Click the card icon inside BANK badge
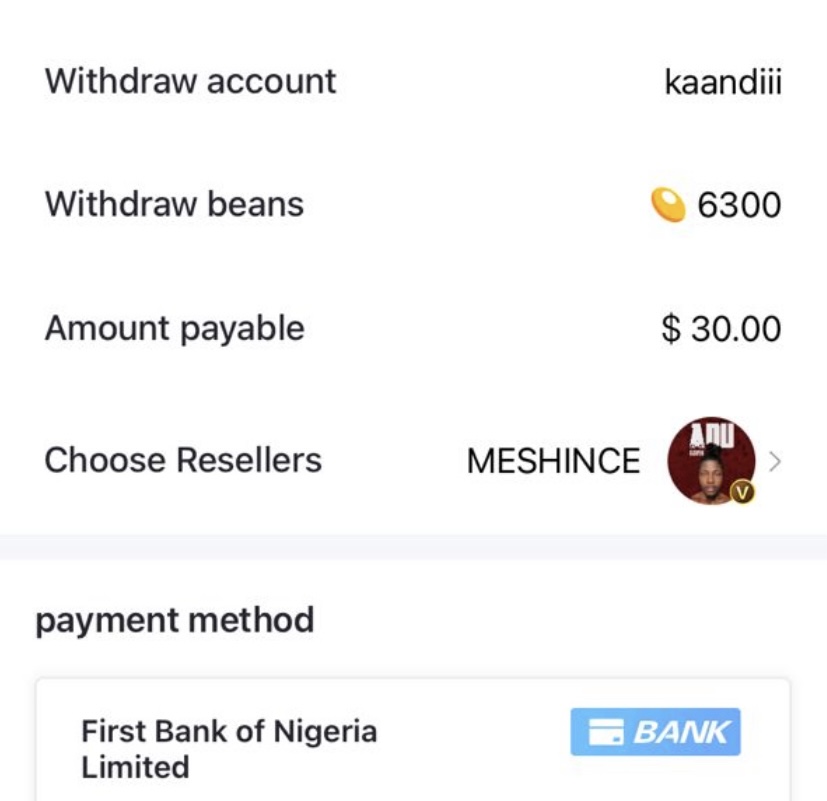827x801 pixels. click(x=605, y=732)
